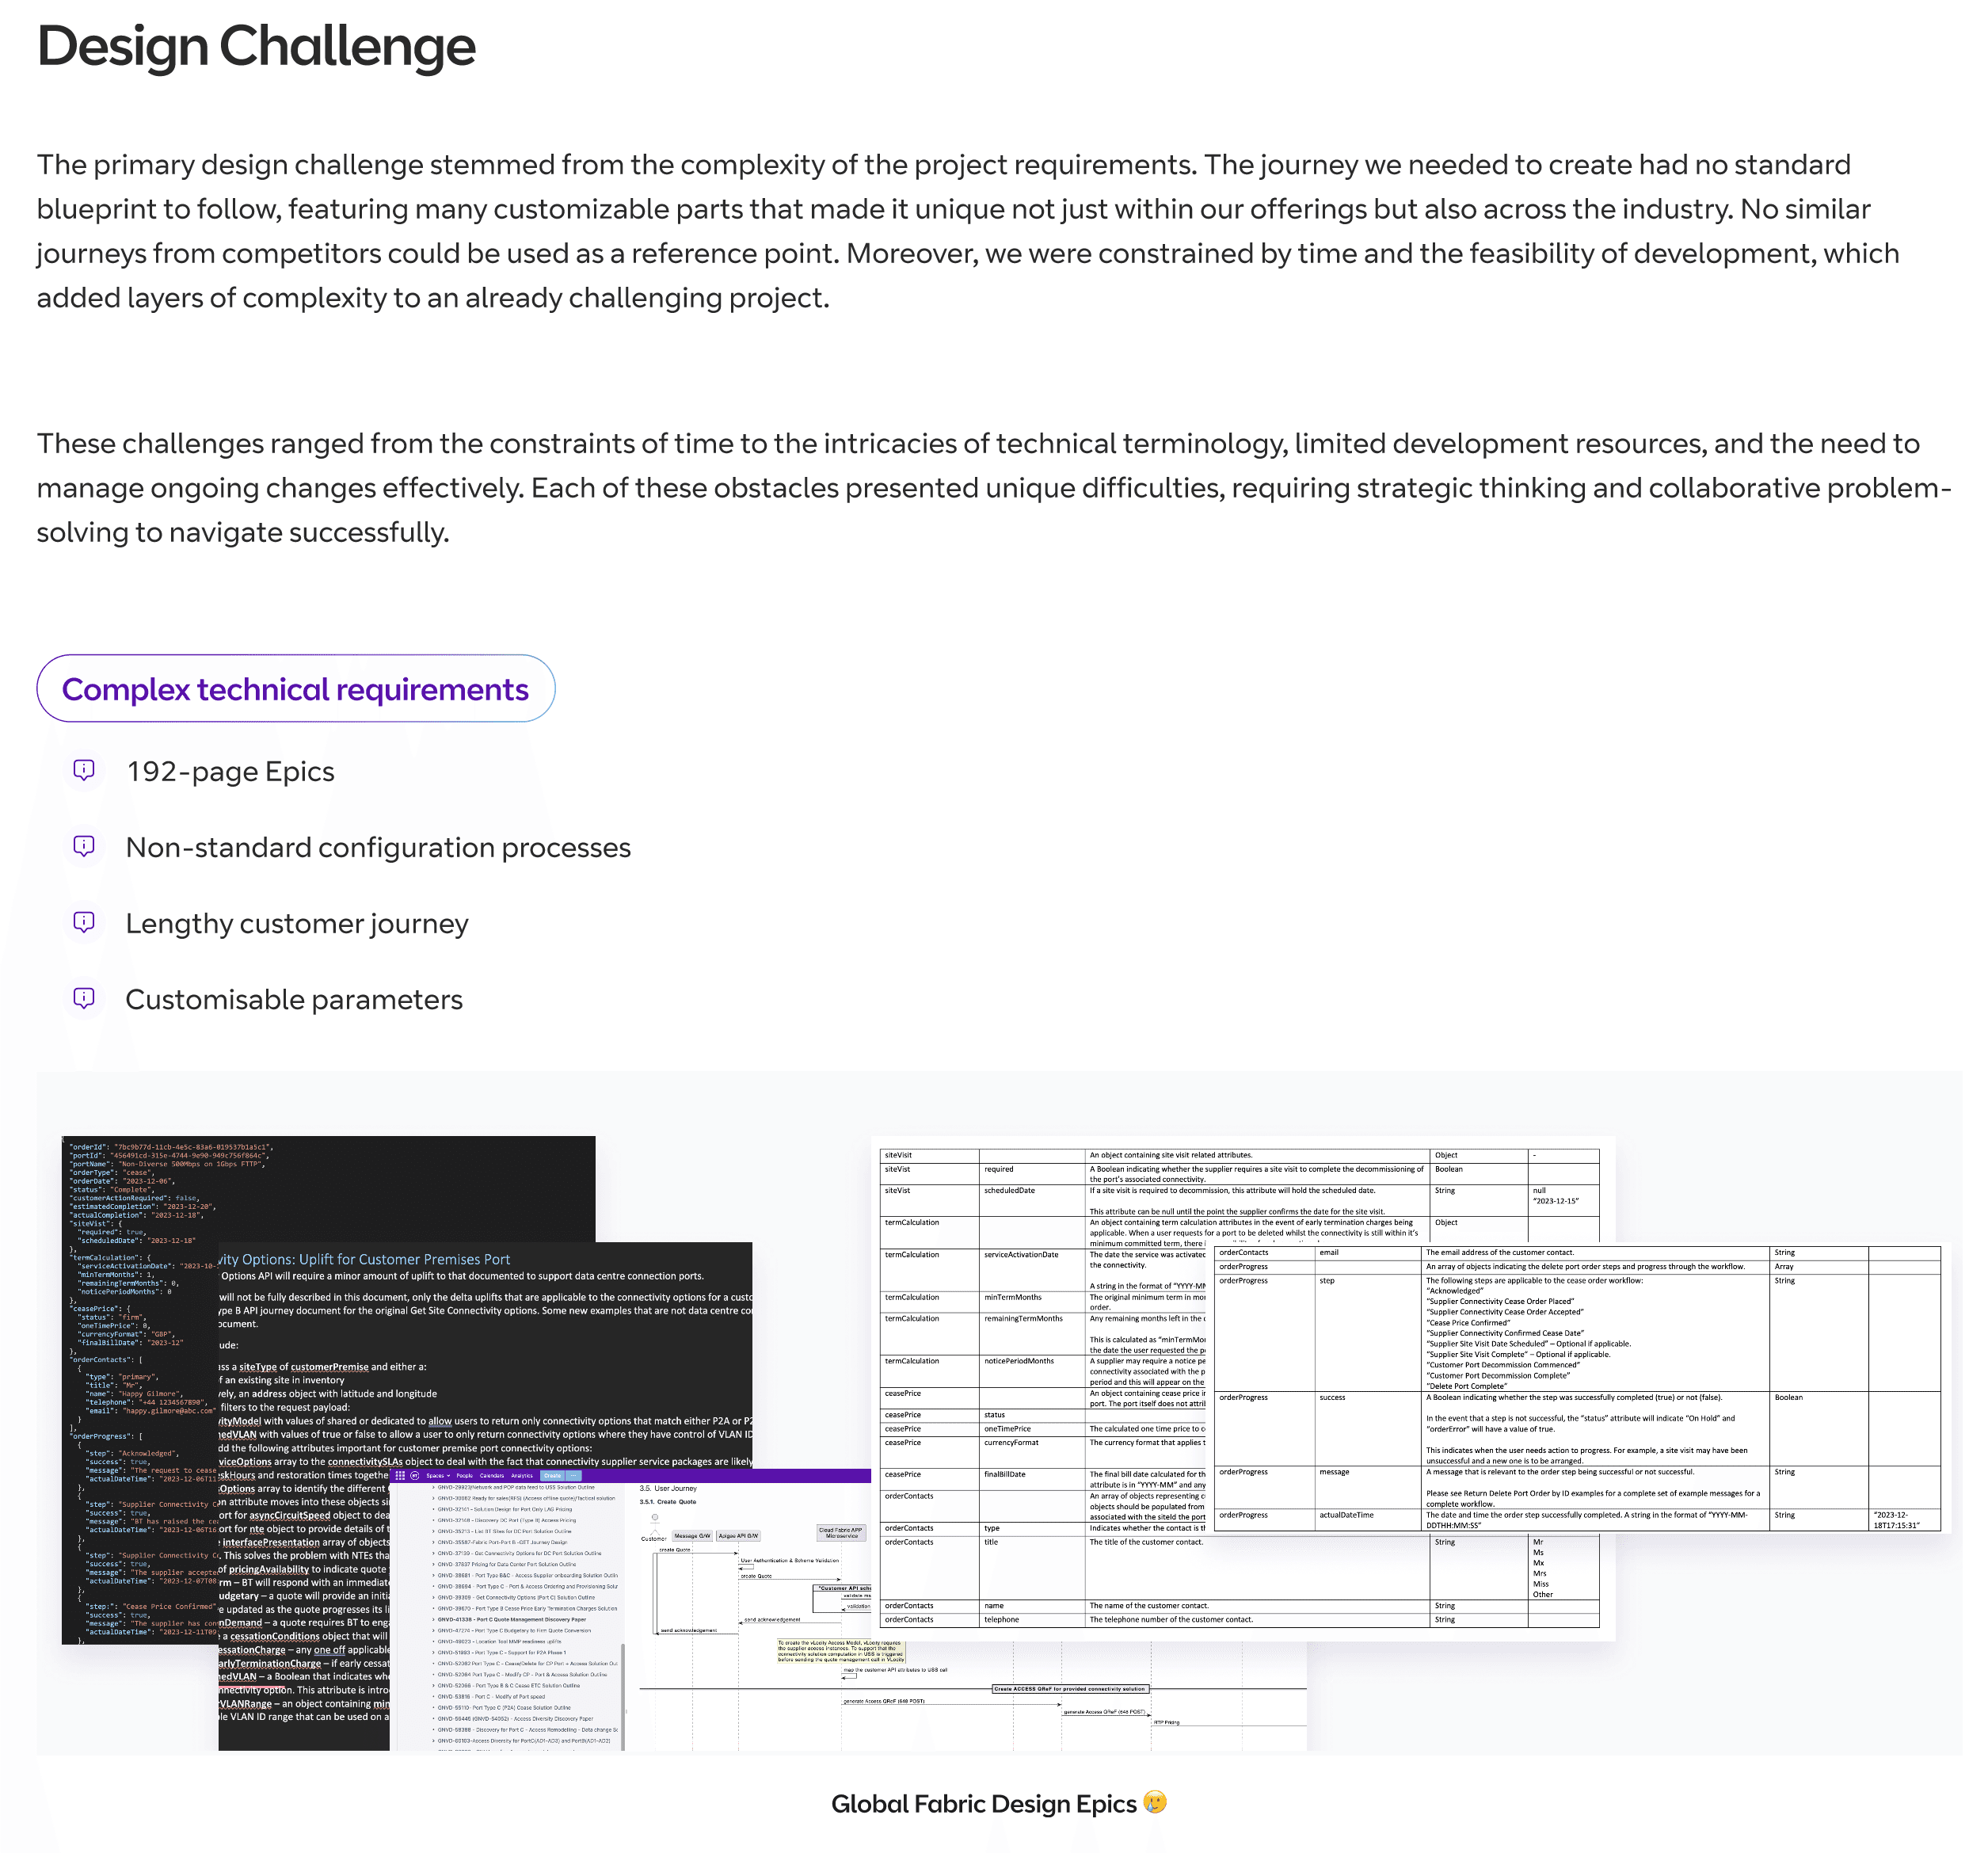
Task: Open the Calendars menu item
Action: click(x=492, y=1475)
